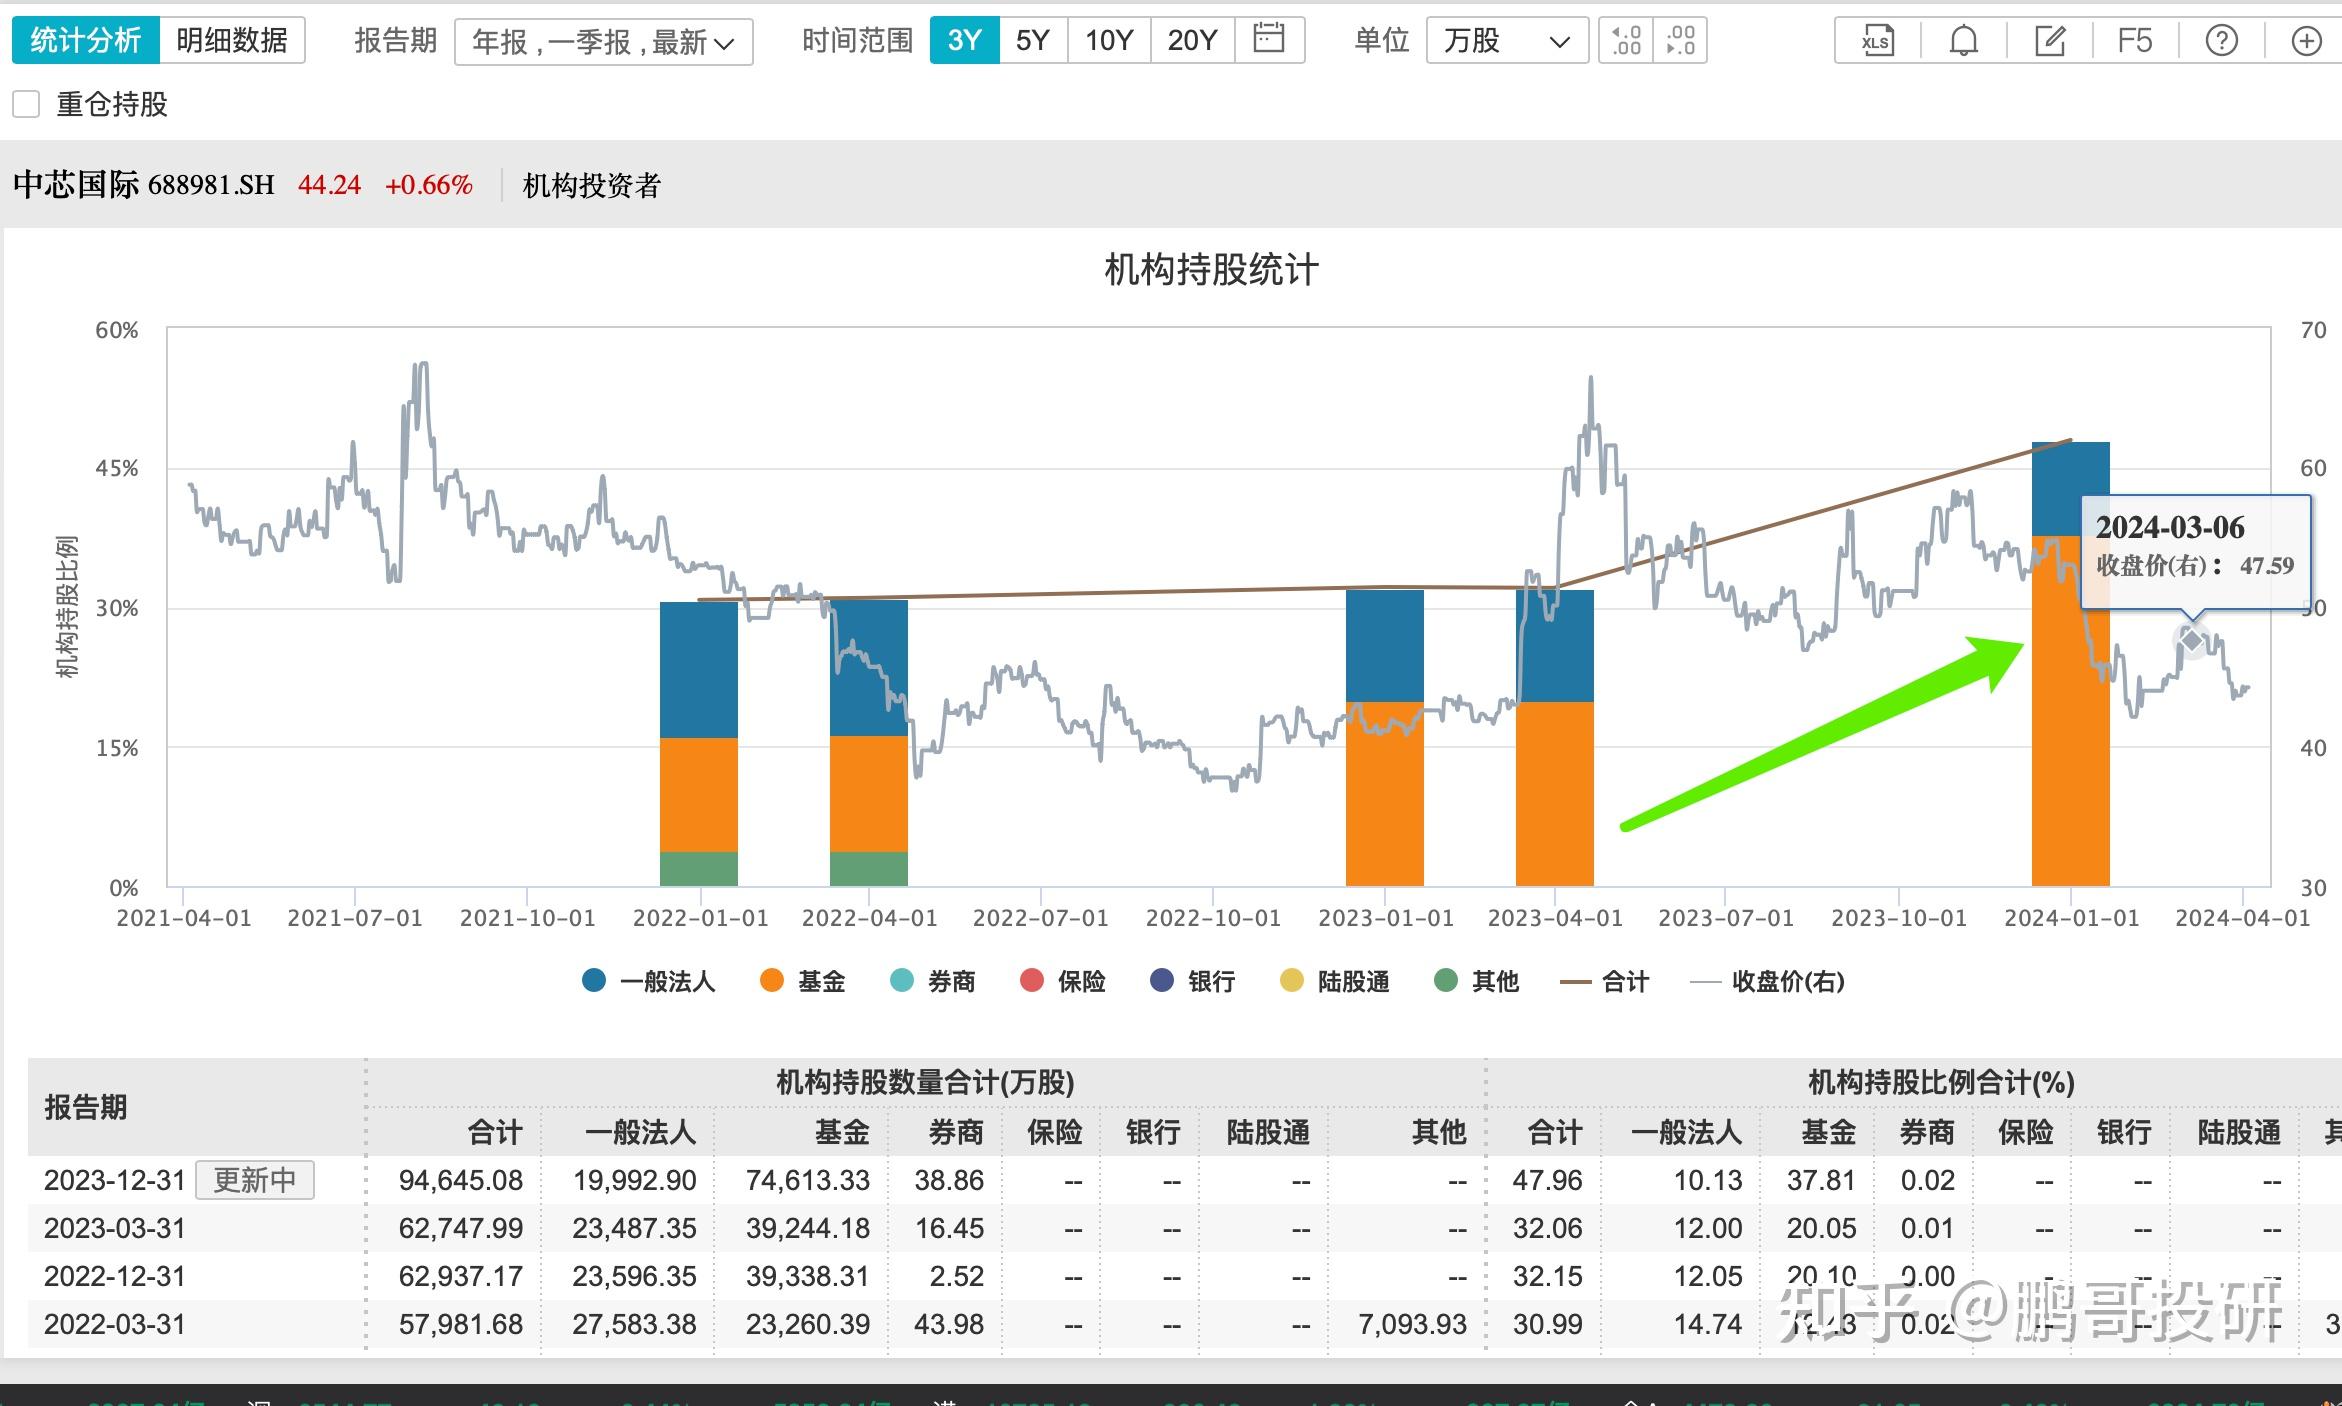Select the 统计分析 tab
This screenshot has width=2342, height=1406.
[85, 41]
